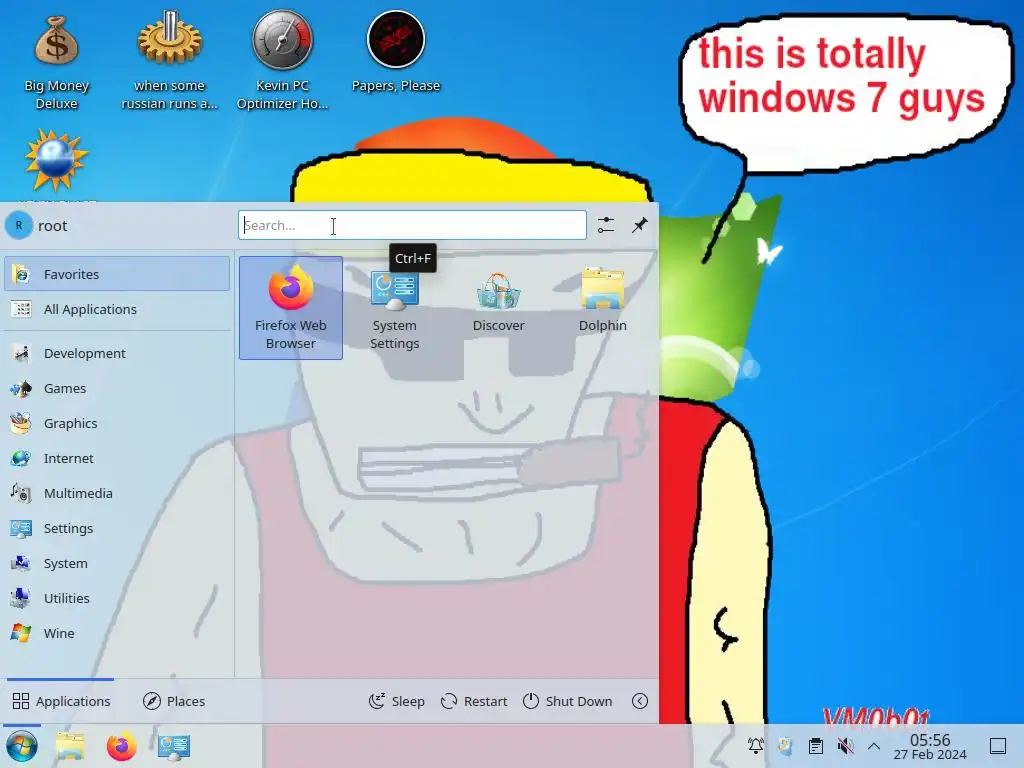Open the tray icon next to the notifications bell
Screen dimensions: 1024x768
(x=785, y=746)
